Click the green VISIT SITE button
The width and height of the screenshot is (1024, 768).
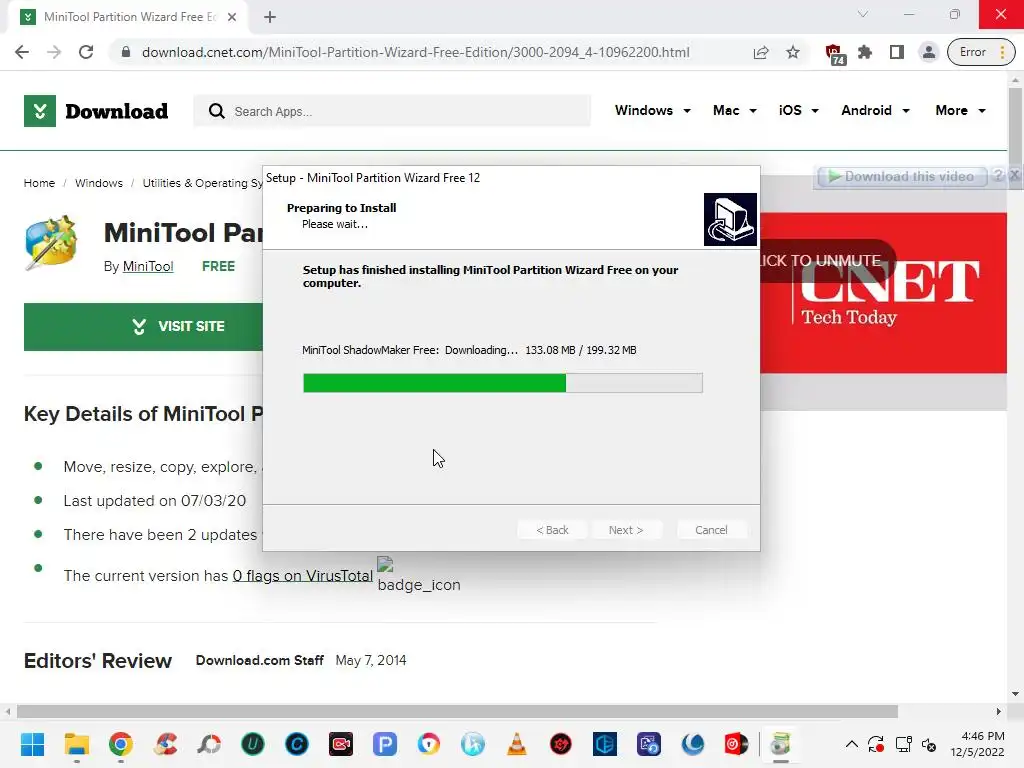pyautogui.click(x=143, y=327)
